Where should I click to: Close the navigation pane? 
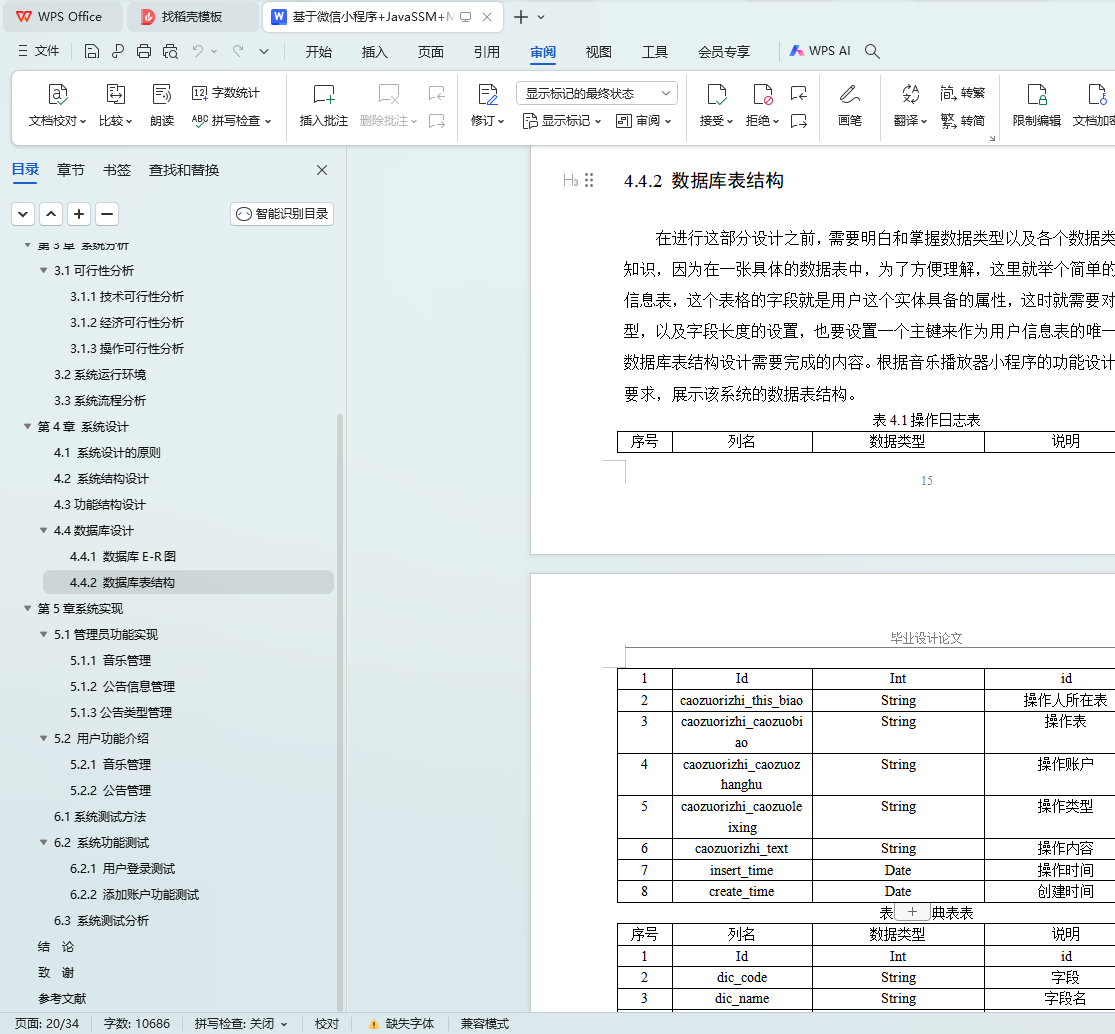tap(322, 170)
